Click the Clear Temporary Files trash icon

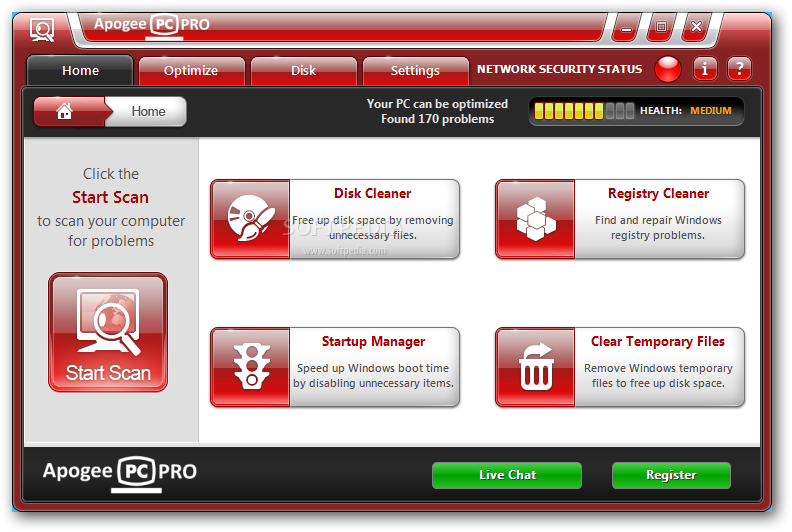click(535, 367)
